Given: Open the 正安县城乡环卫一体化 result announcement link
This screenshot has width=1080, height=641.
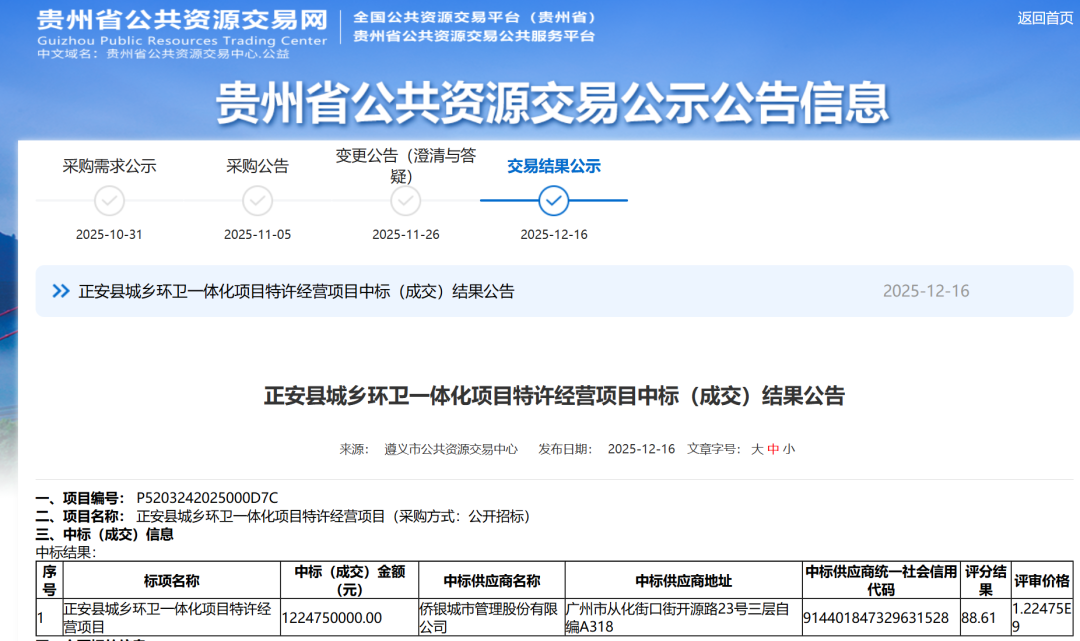Looking at the screenshot, I should 297,291.
